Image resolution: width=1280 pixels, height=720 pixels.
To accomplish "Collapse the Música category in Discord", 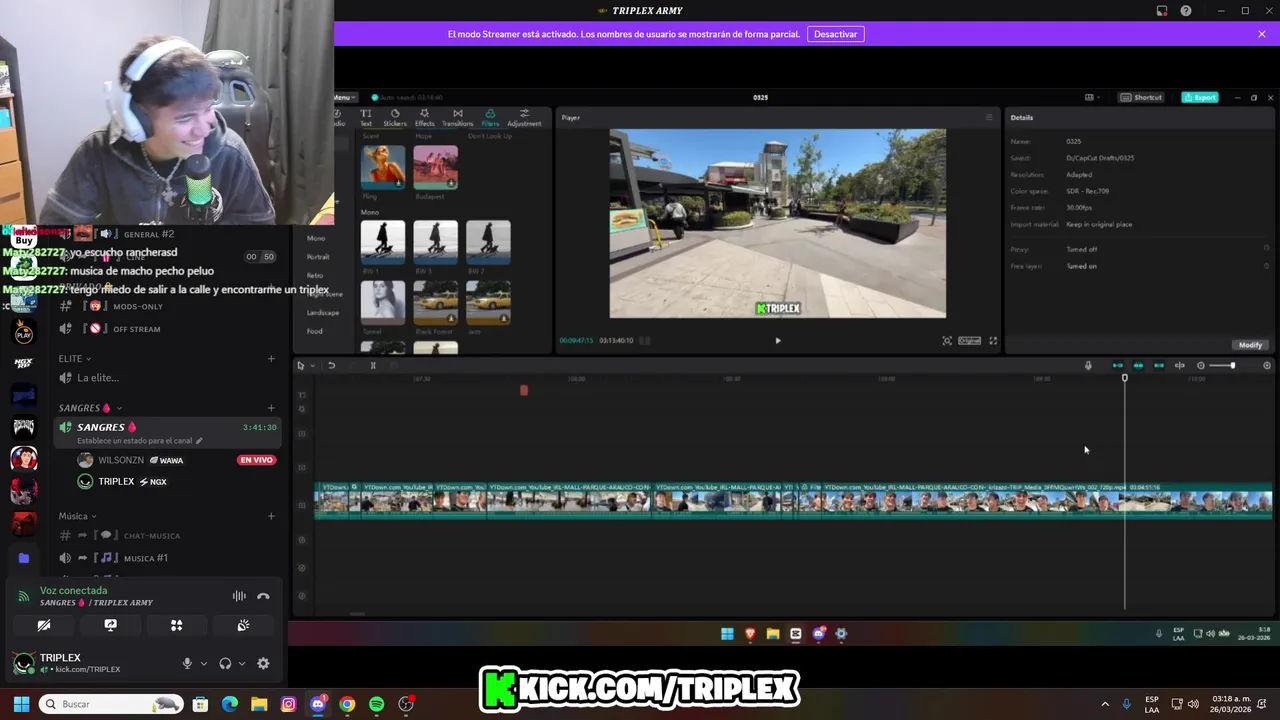I will pyautogui.click(x=77, y=516).
